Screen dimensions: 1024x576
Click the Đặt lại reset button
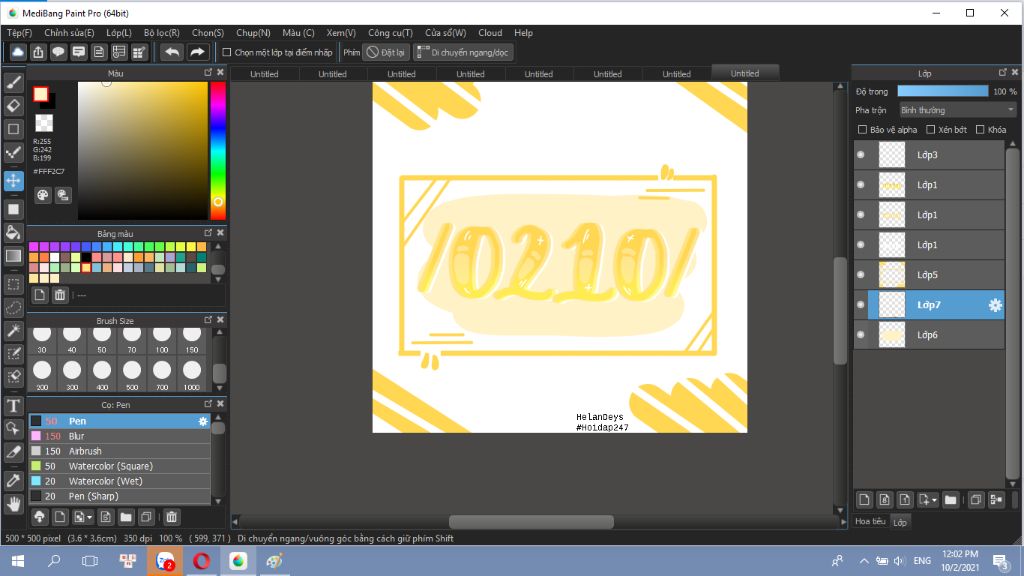coord(386,52)
